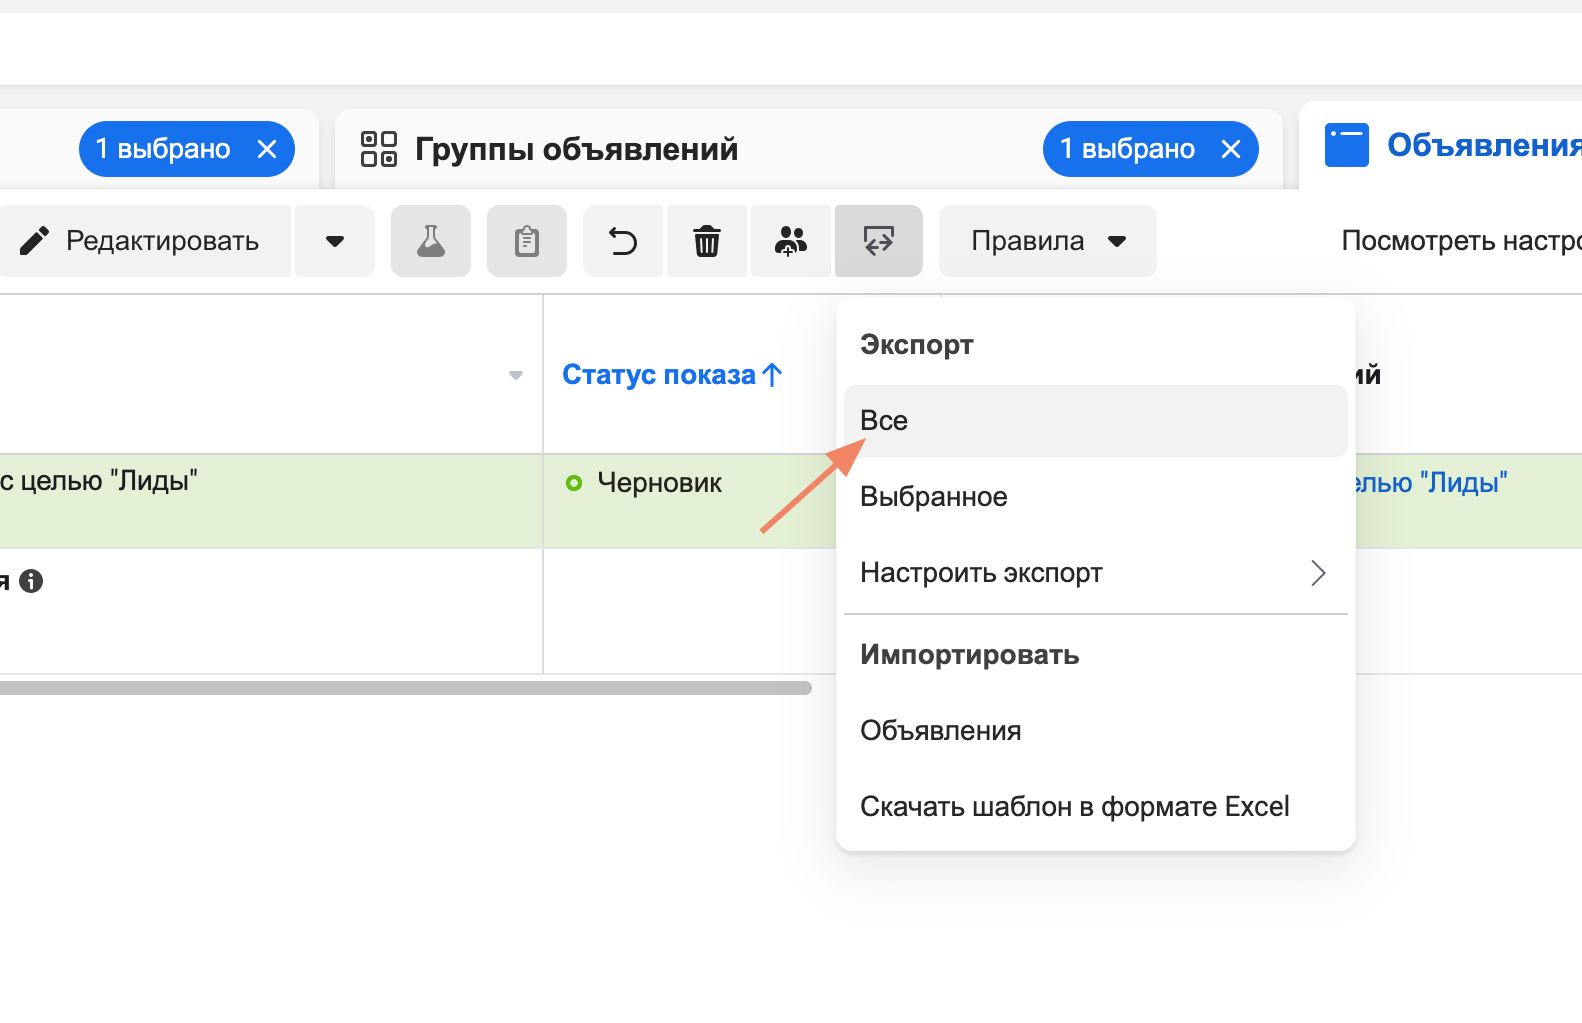Click the horizontal scrollbar under the table

click(405, 688)
